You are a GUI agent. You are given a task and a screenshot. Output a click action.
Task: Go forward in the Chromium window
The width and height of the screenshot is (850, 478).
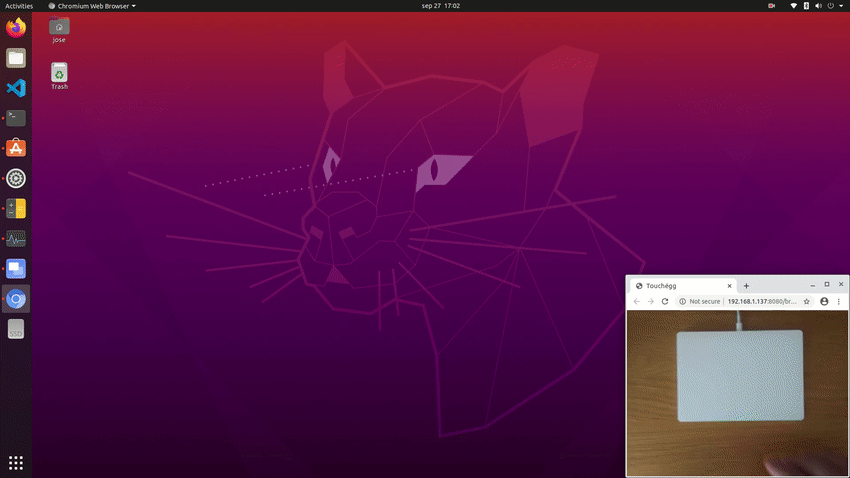pos(651,301)
